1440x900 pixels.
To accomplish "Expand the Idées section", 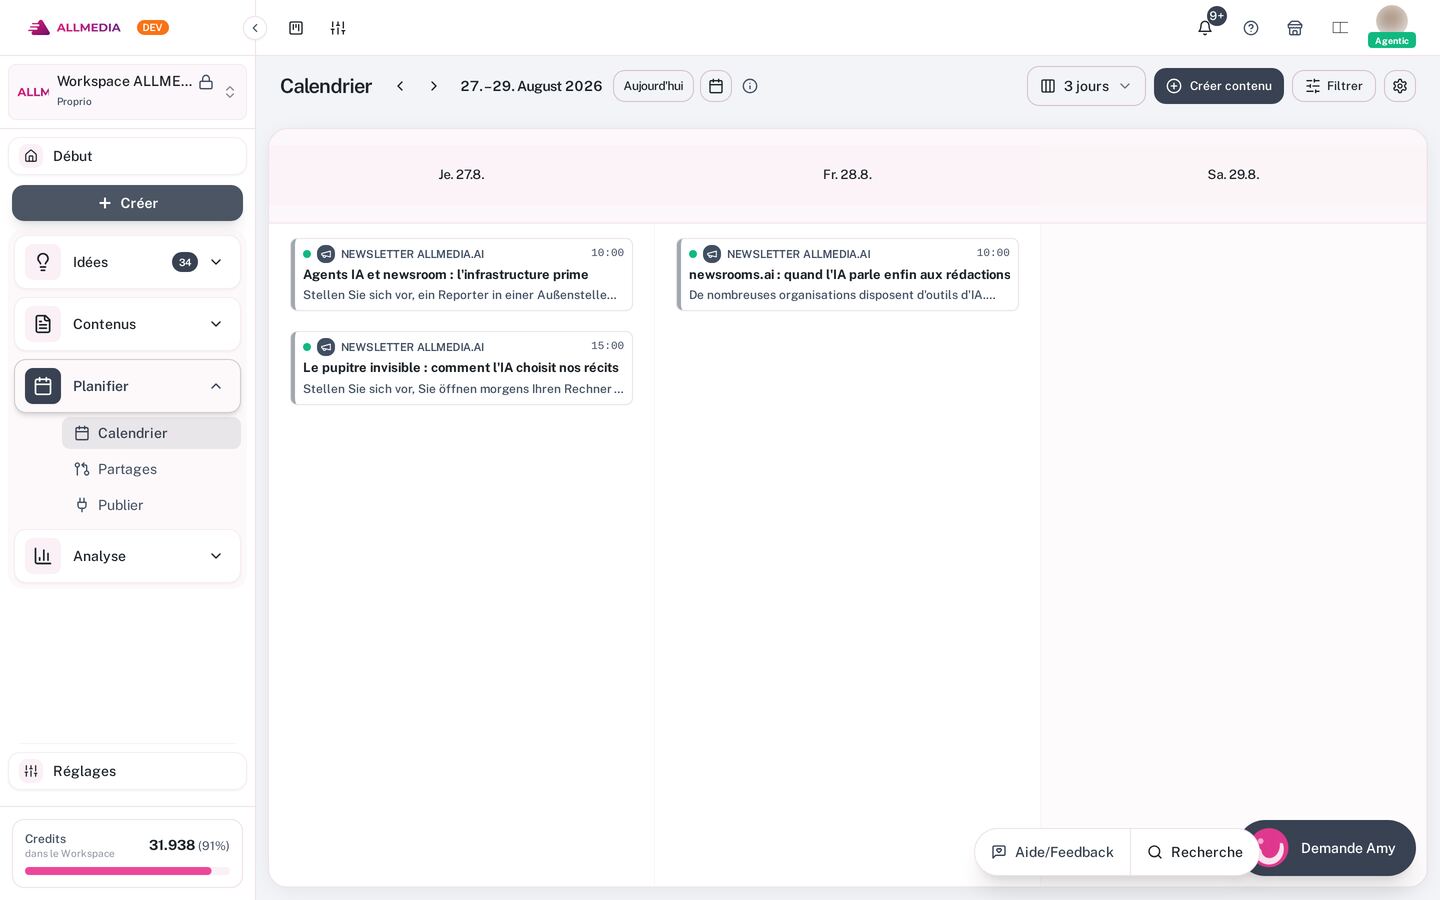I will pyautogui.click(x=127, y=262).
